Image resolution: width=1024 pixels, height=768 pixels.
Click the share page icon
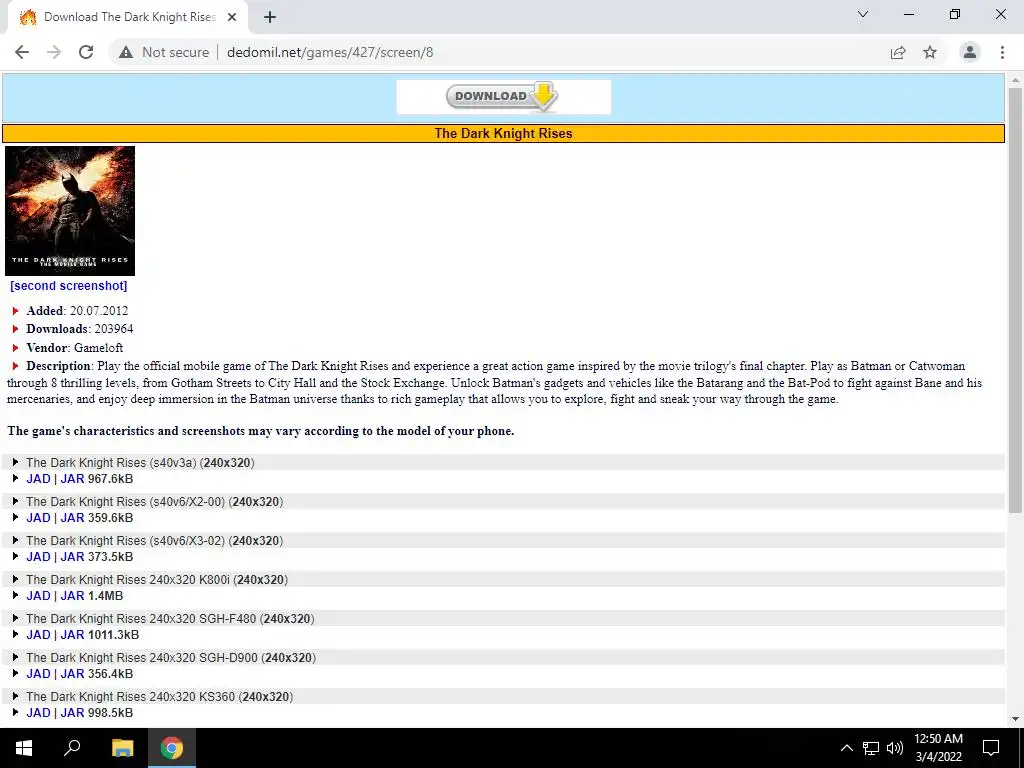click(898, 52)
